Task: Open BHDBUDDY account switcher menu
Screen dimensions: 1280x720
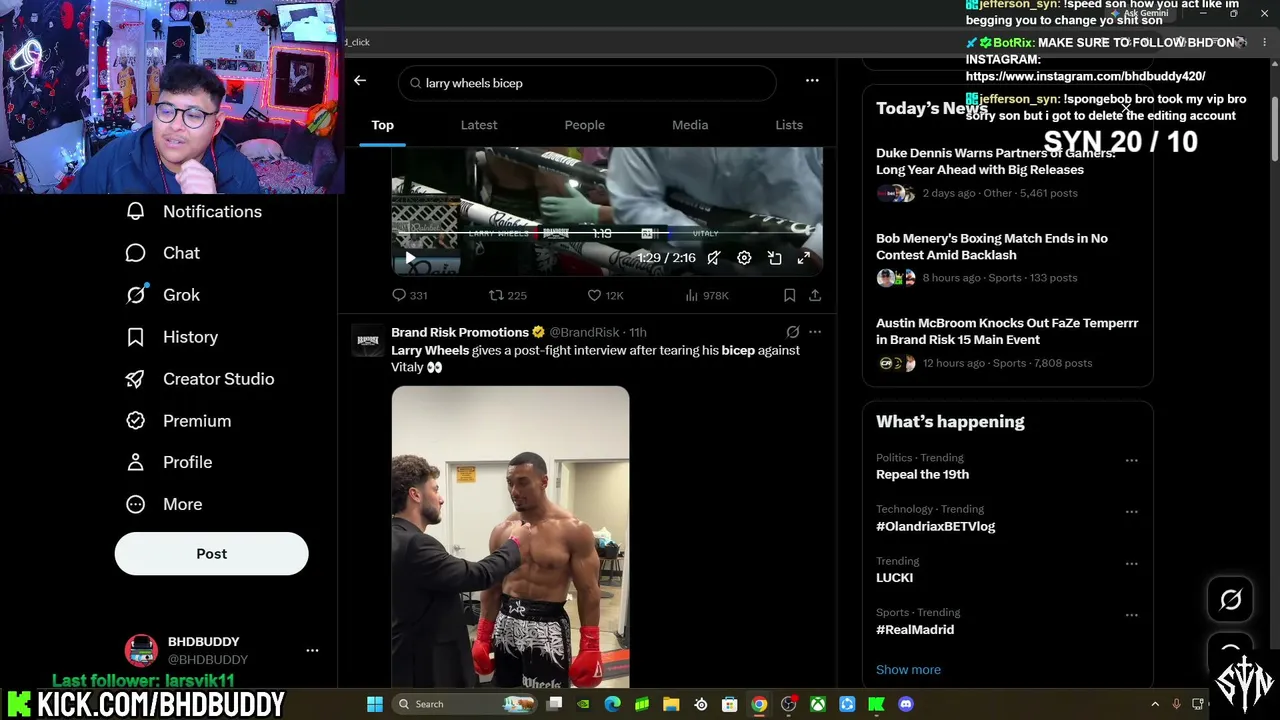Action: click(312, 650)
